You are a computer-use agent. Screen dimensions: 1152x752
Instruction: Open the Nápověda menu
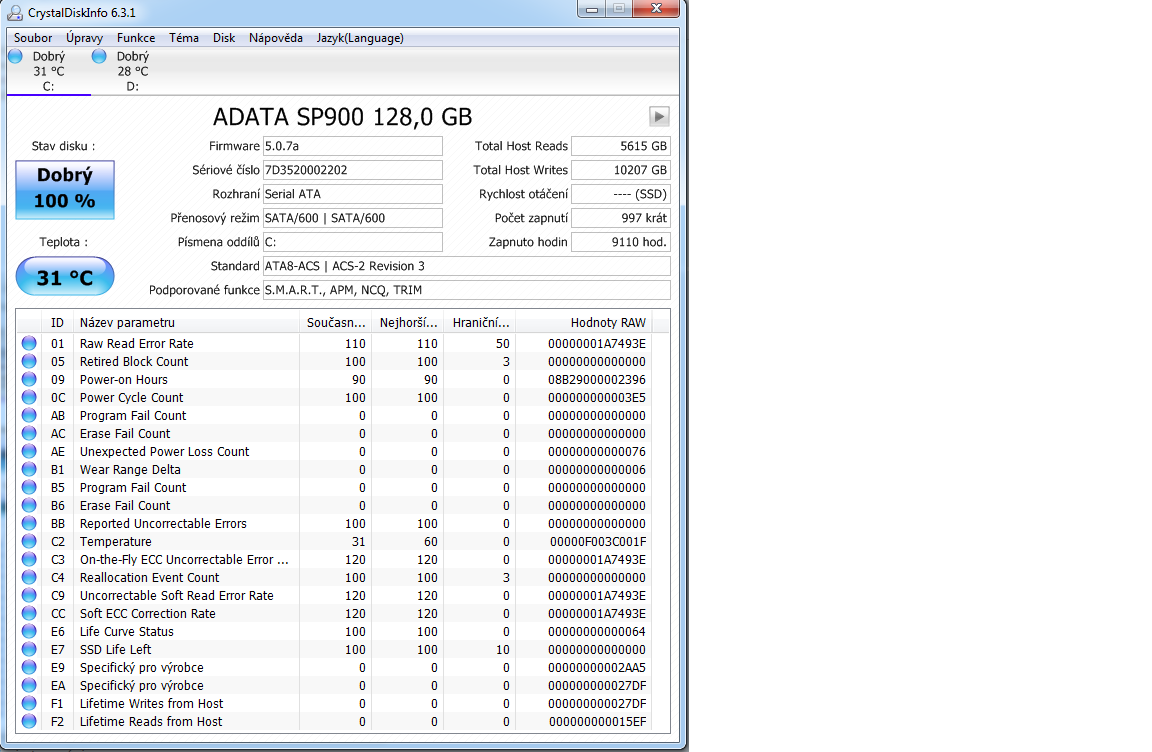tap(276, 38)
